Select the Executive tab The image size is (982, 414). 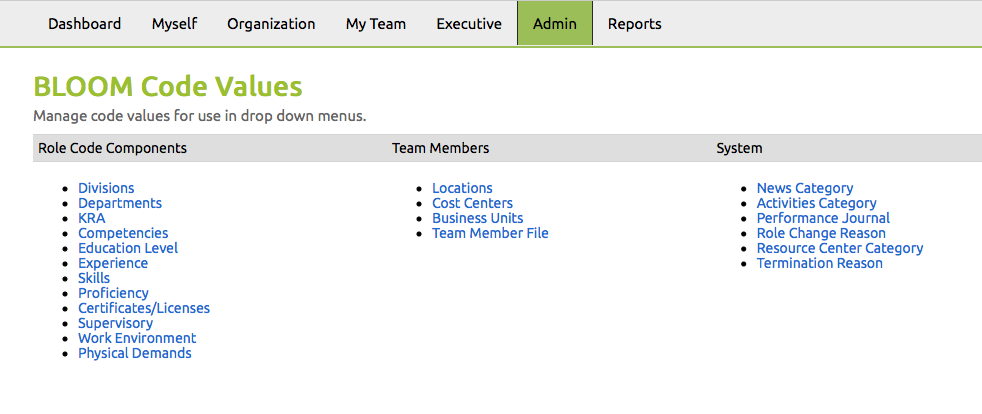pyautogui.click(x=469, y=24)
